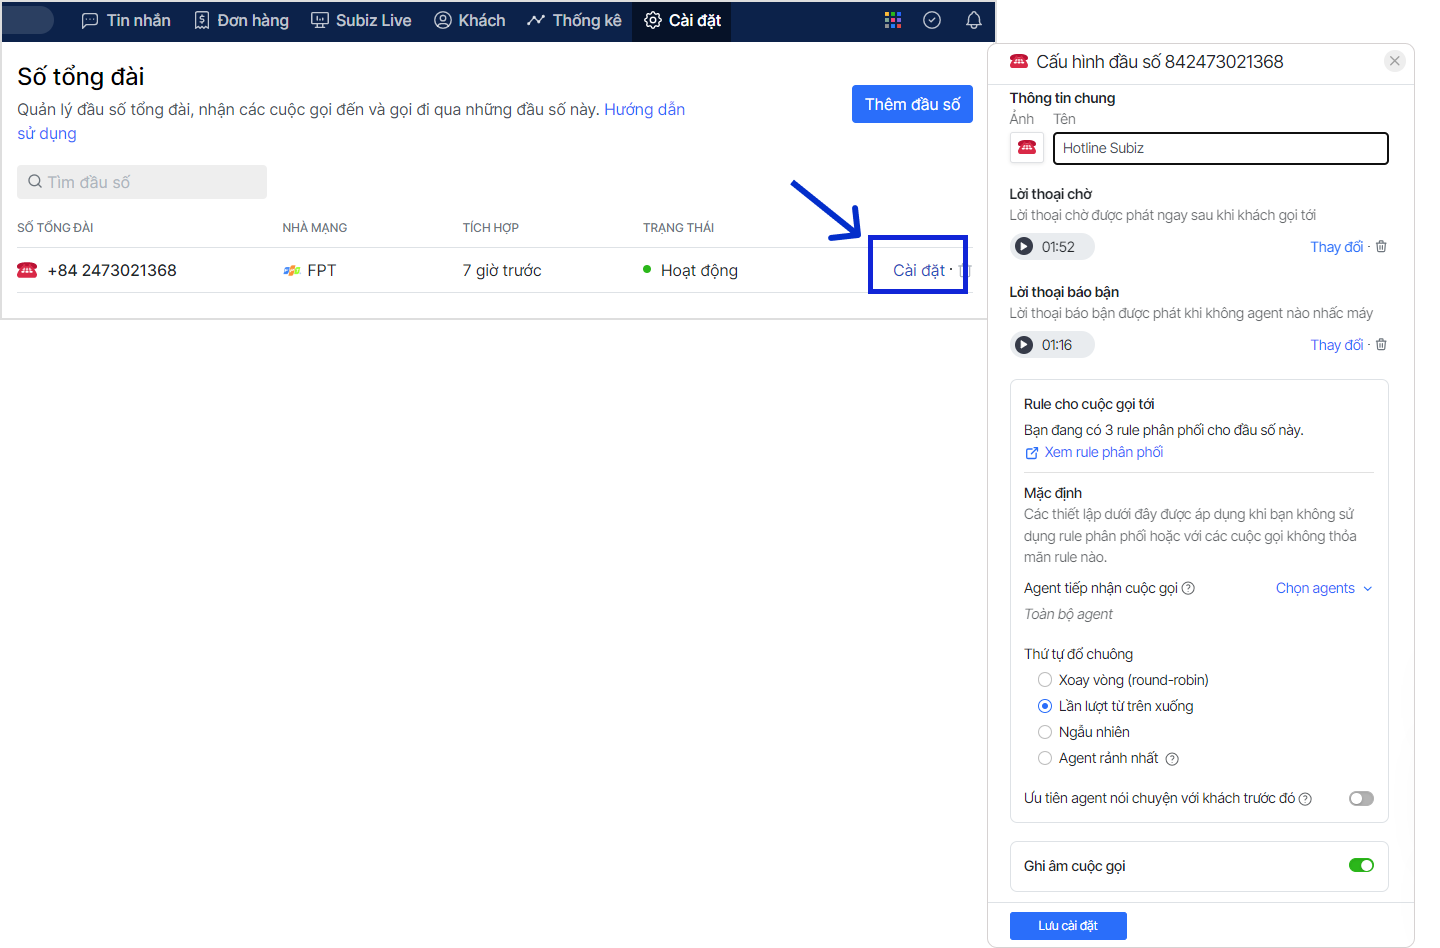This screenshot has width=1440, height=948.
Task: Click help icon next to Agent rảnh nhất
Action: point(1172,759)
